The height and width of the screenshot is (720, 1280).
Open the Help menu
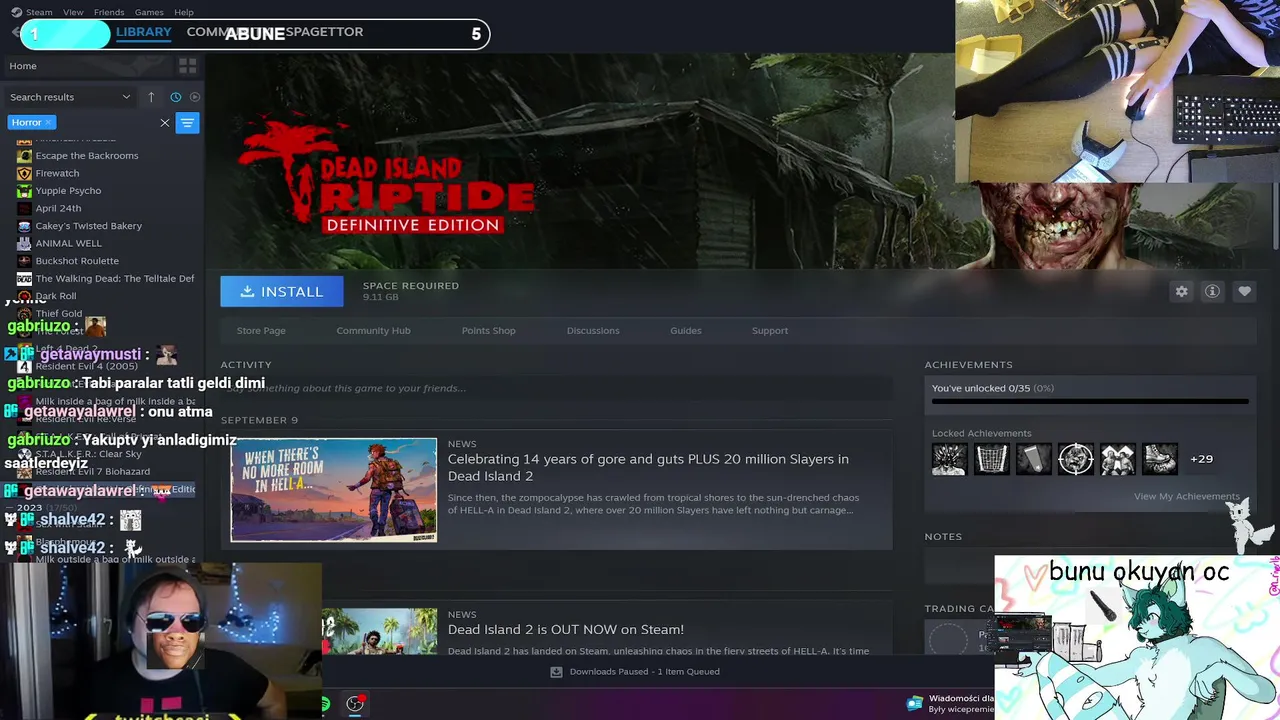pyautogui.click(x=184, y=12)
